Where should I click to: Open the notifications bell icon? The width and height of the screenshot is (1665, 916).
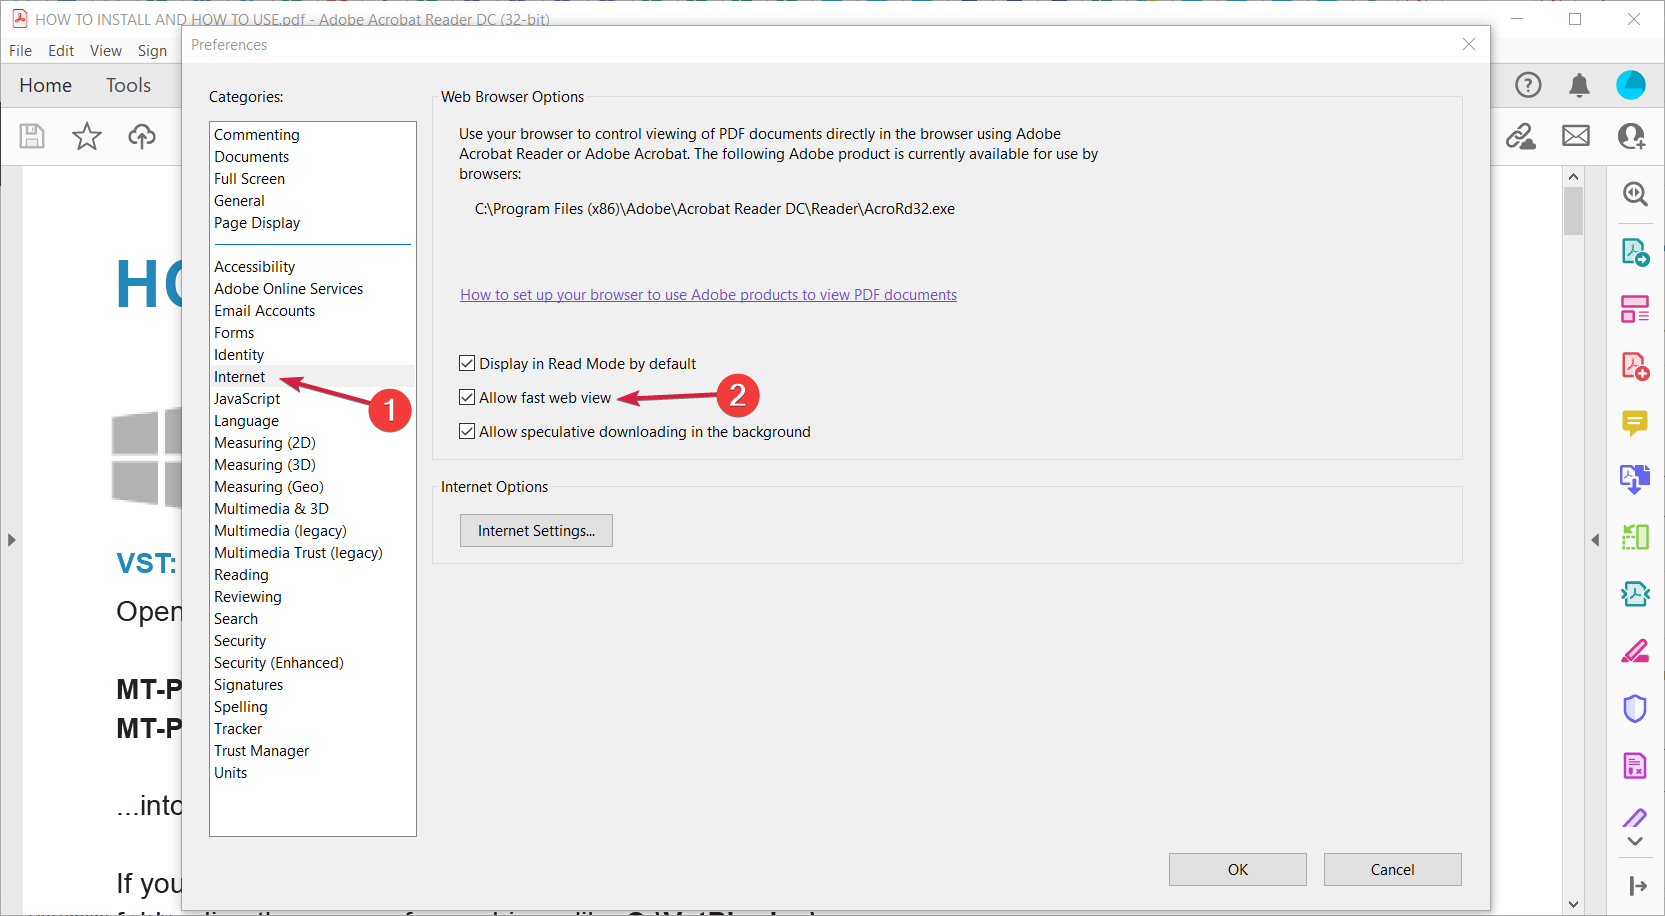coord(1579,85)
